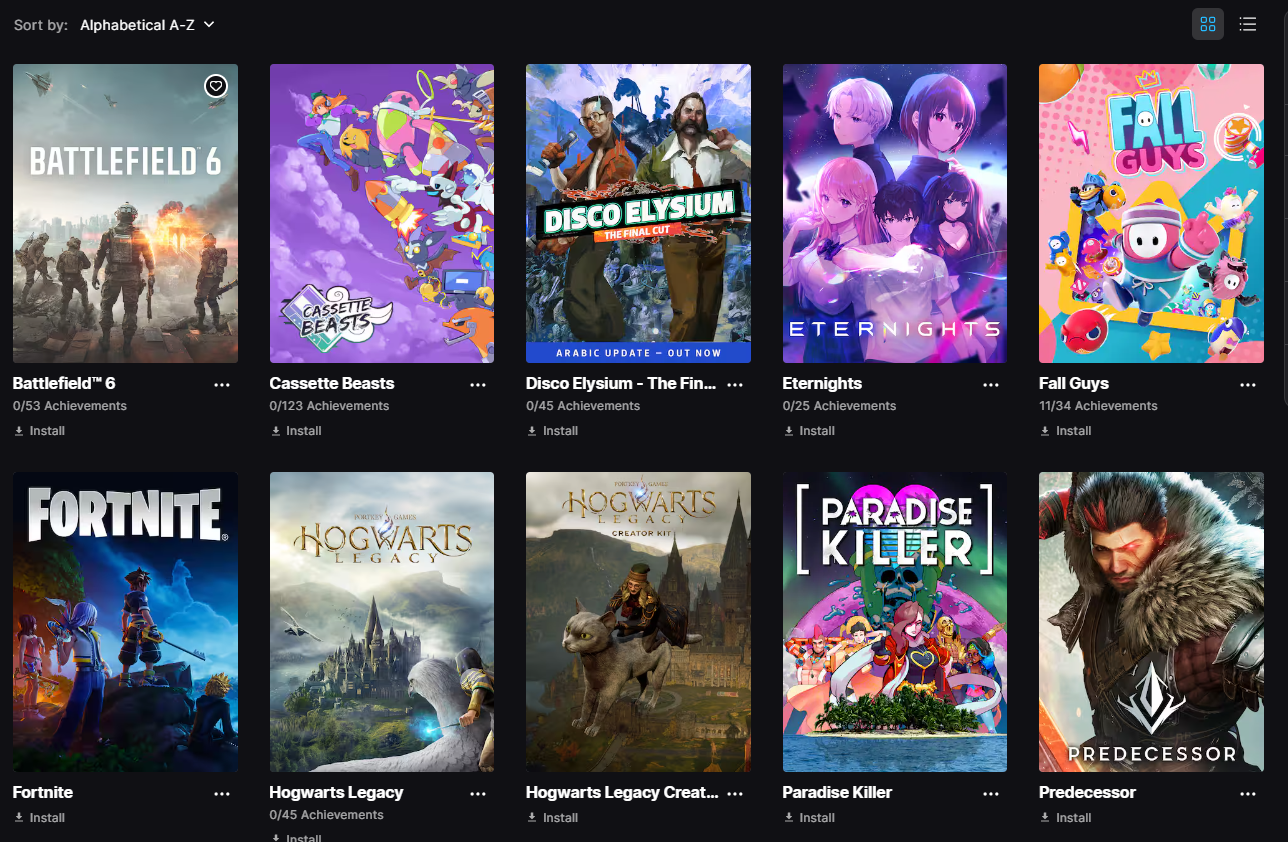Install Paradise Killer

tap(809, 818)
